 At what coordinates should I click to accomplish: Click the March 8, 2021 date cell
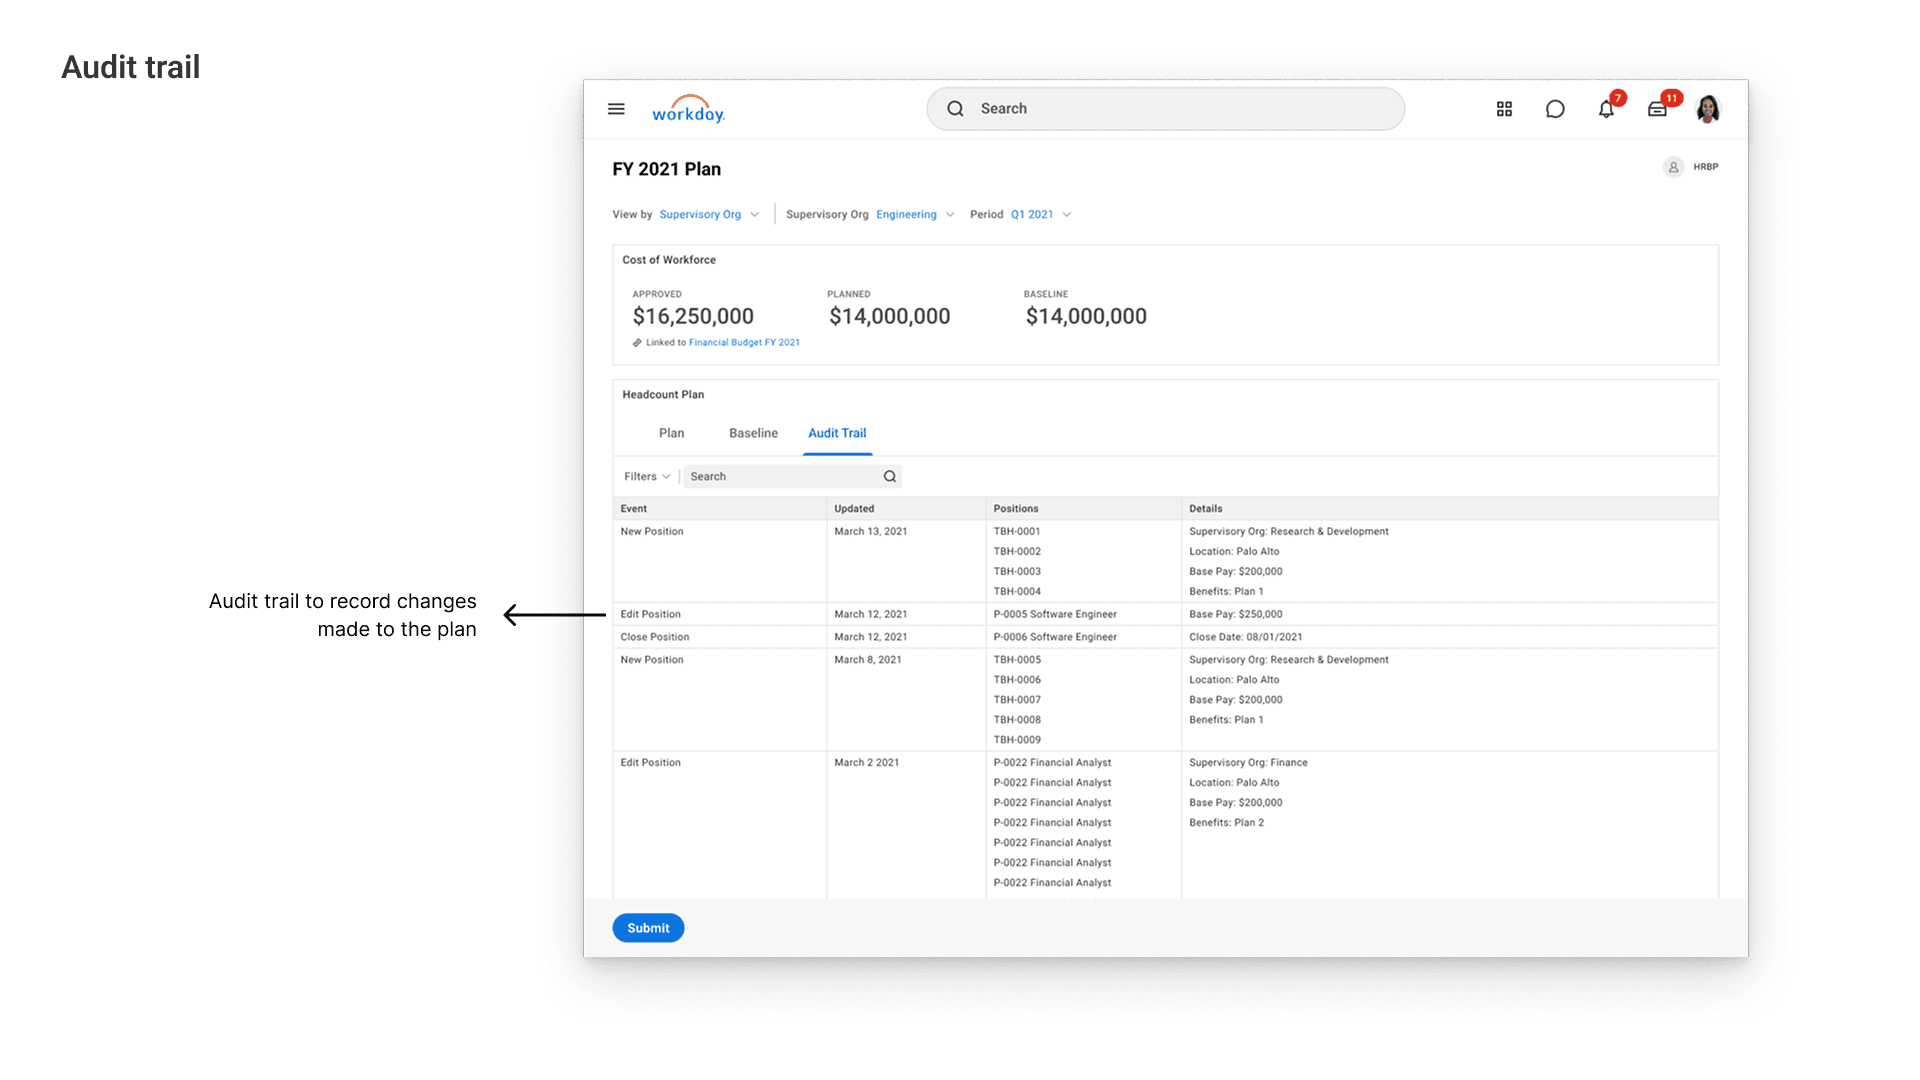click(x=868, y=660)
